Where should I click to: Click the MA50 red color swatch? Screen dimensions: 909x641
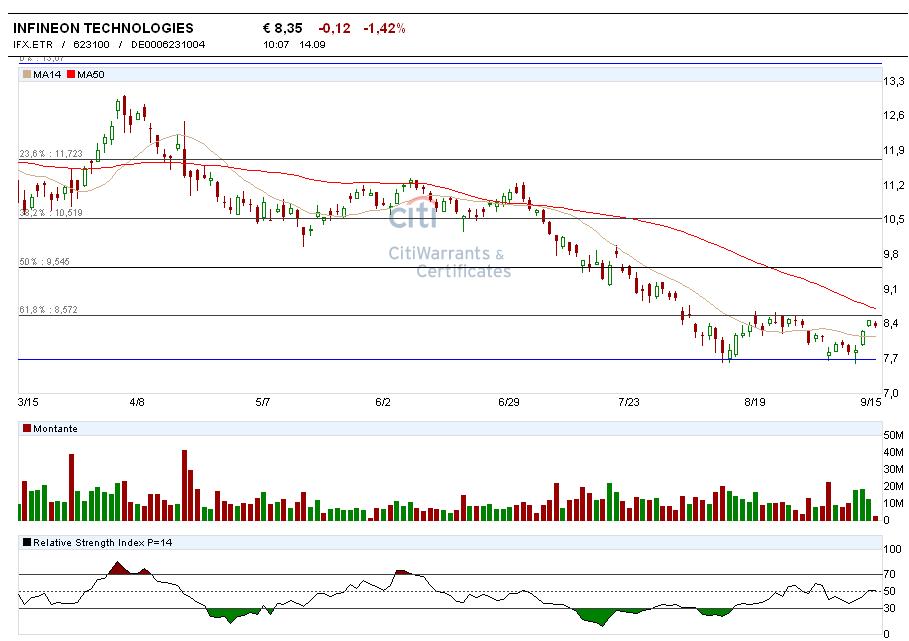71,74
